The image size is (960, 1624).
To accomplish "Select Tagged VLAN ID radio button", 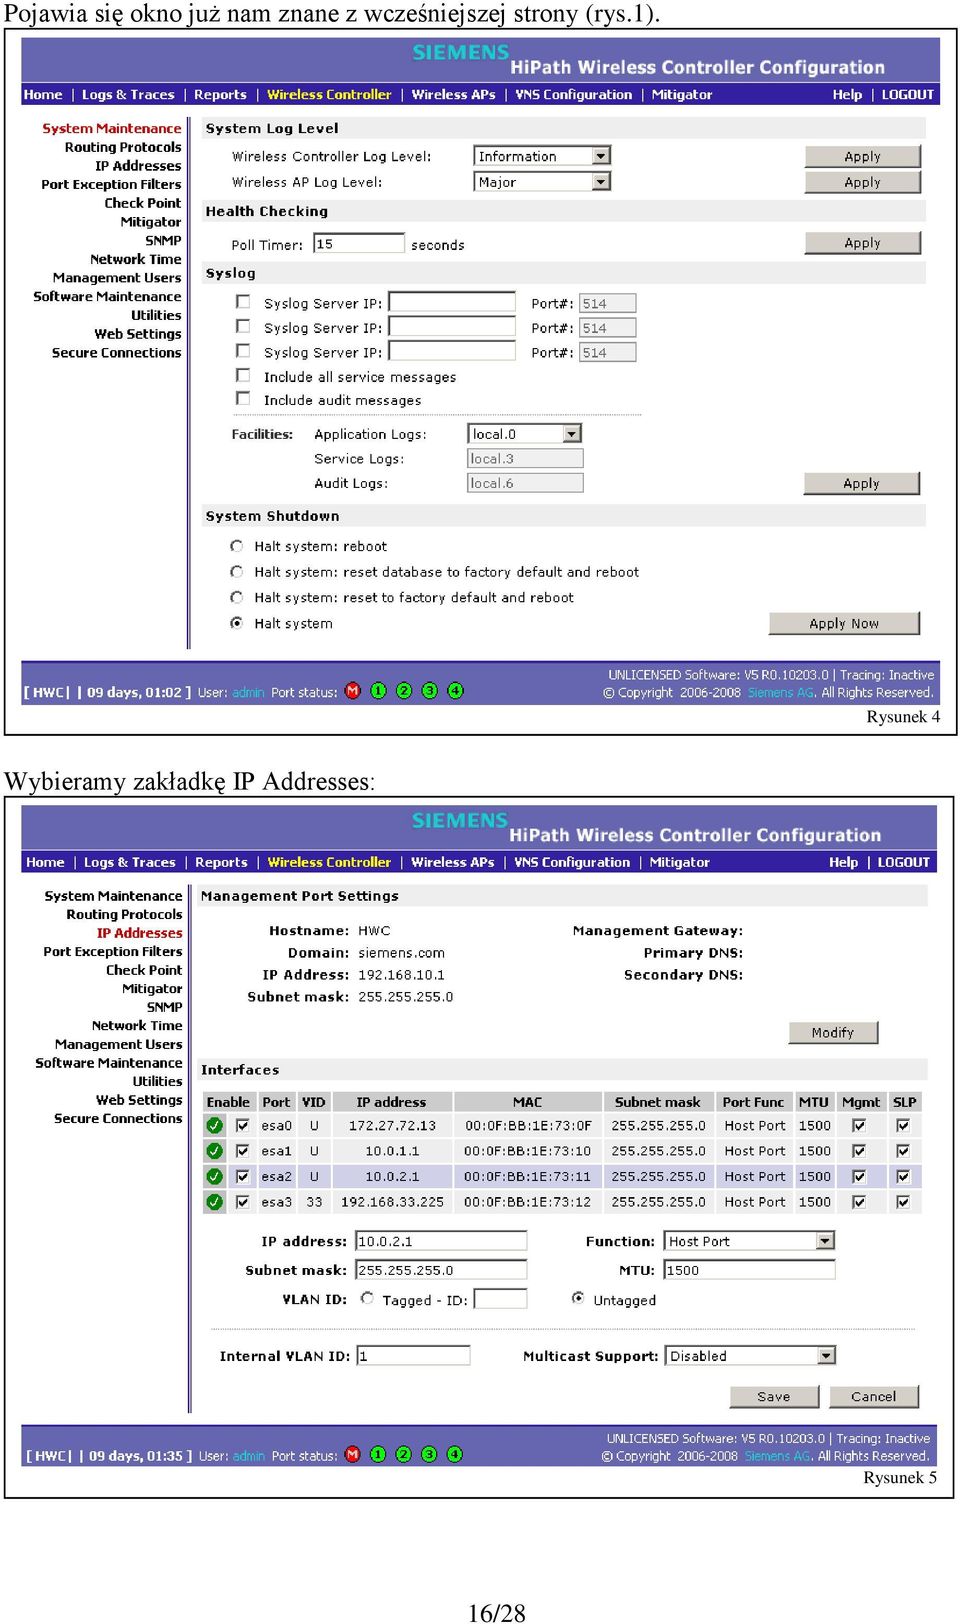I will [x=367, y=1298].
